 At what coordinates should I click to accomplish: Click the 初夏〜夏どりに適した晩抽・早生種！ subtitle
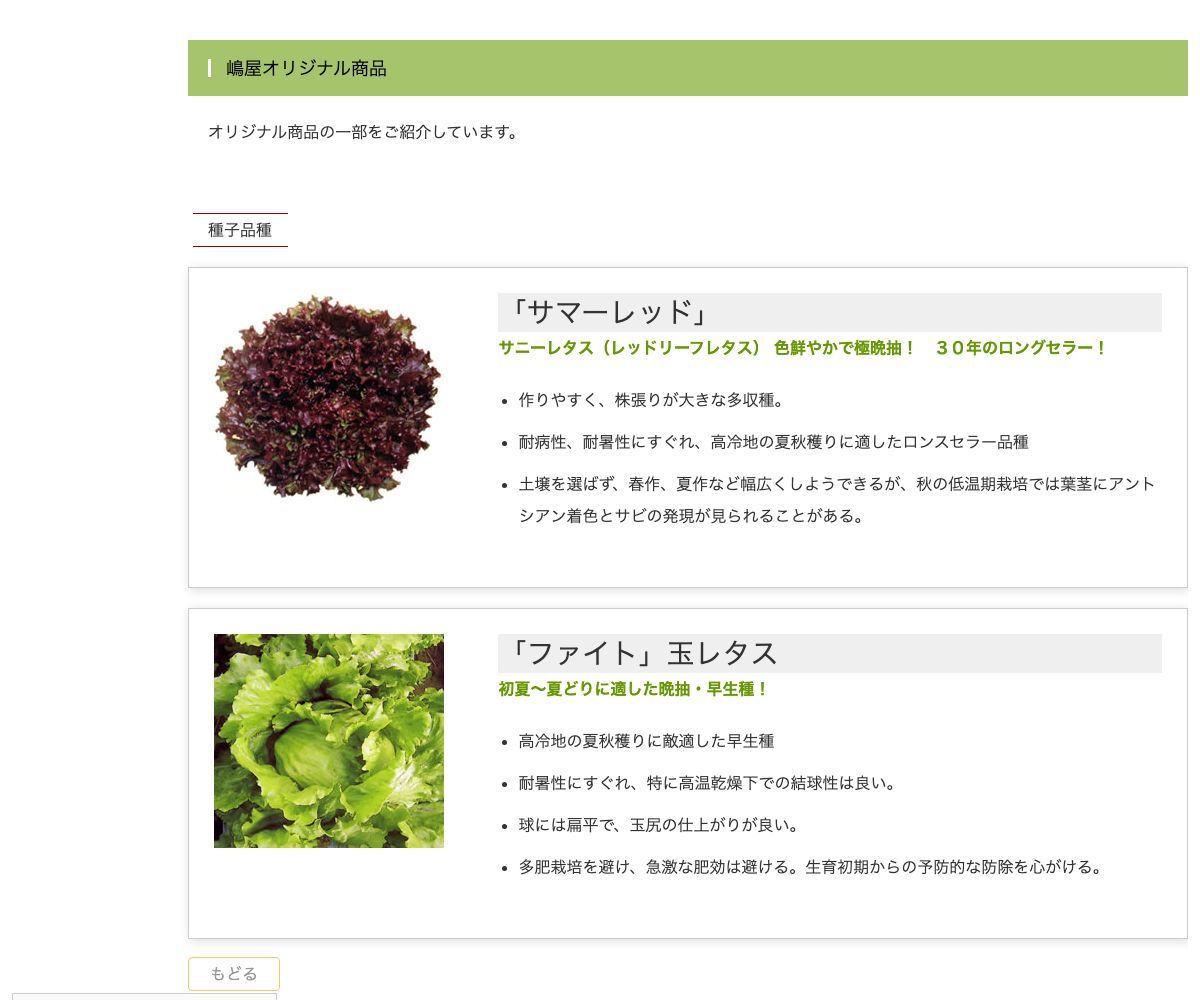coord(633,689)
